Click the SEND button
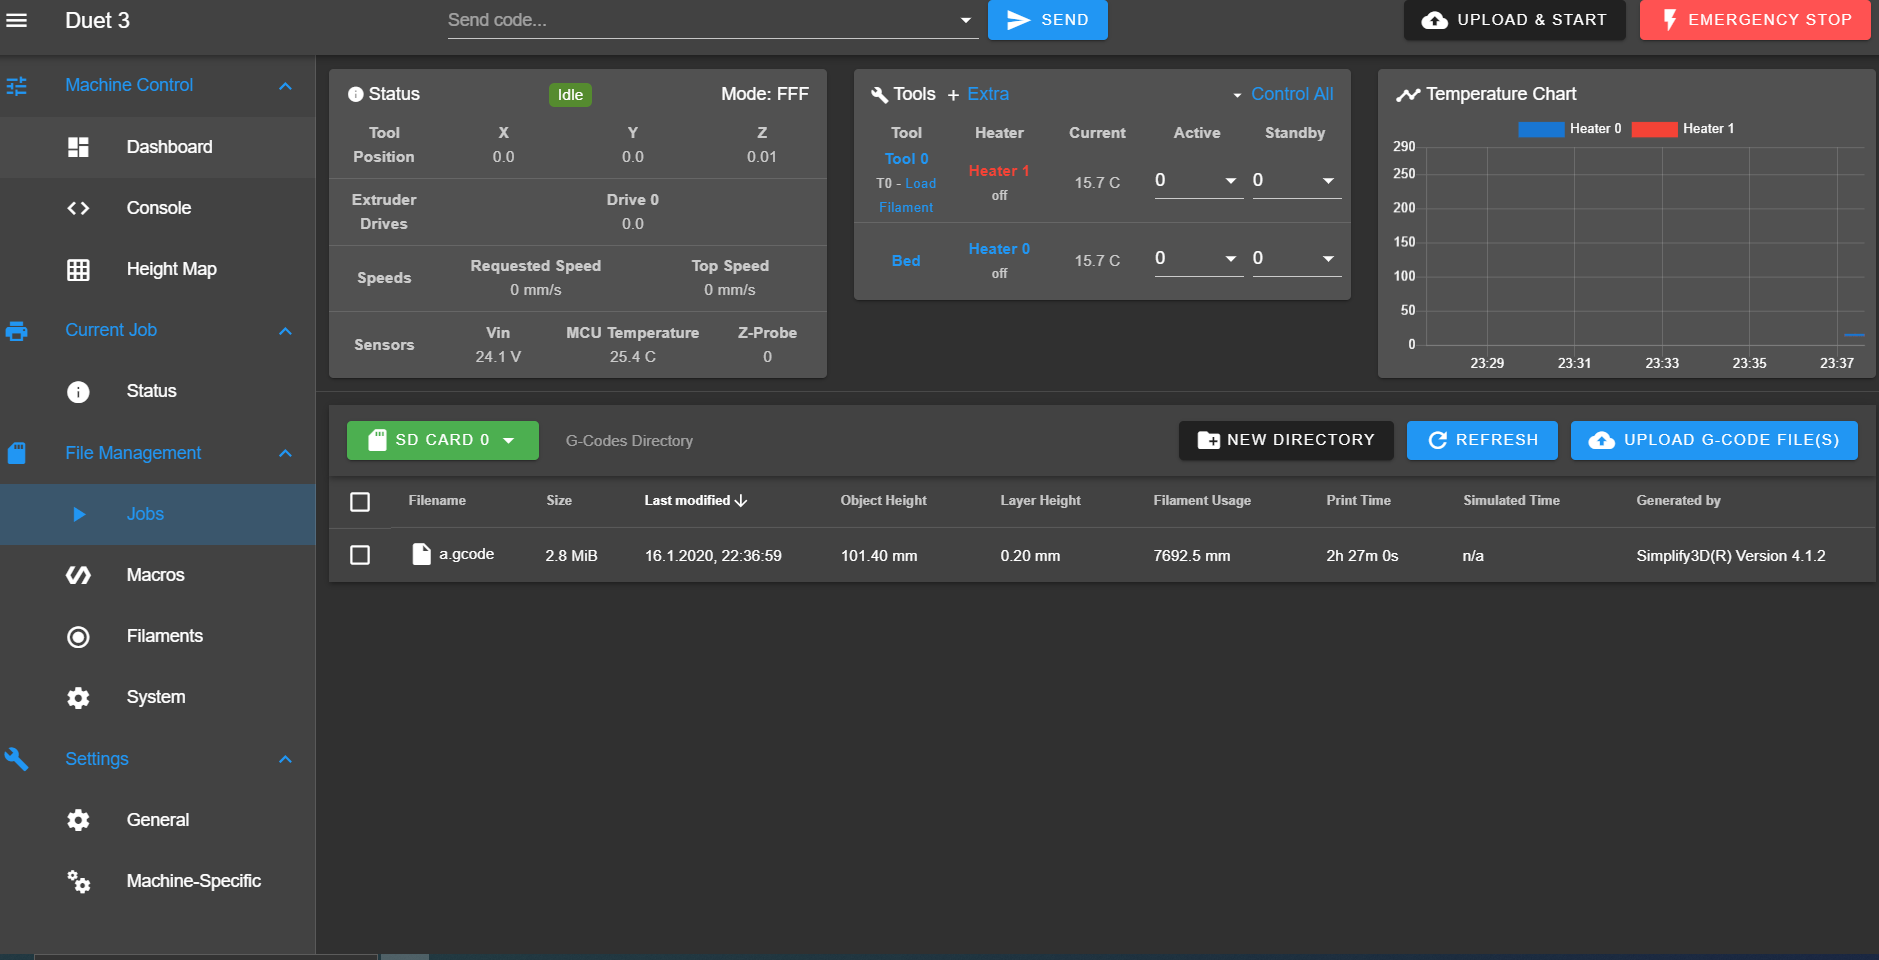This screenshot has height=960, width=1879. pos(1048,20)
